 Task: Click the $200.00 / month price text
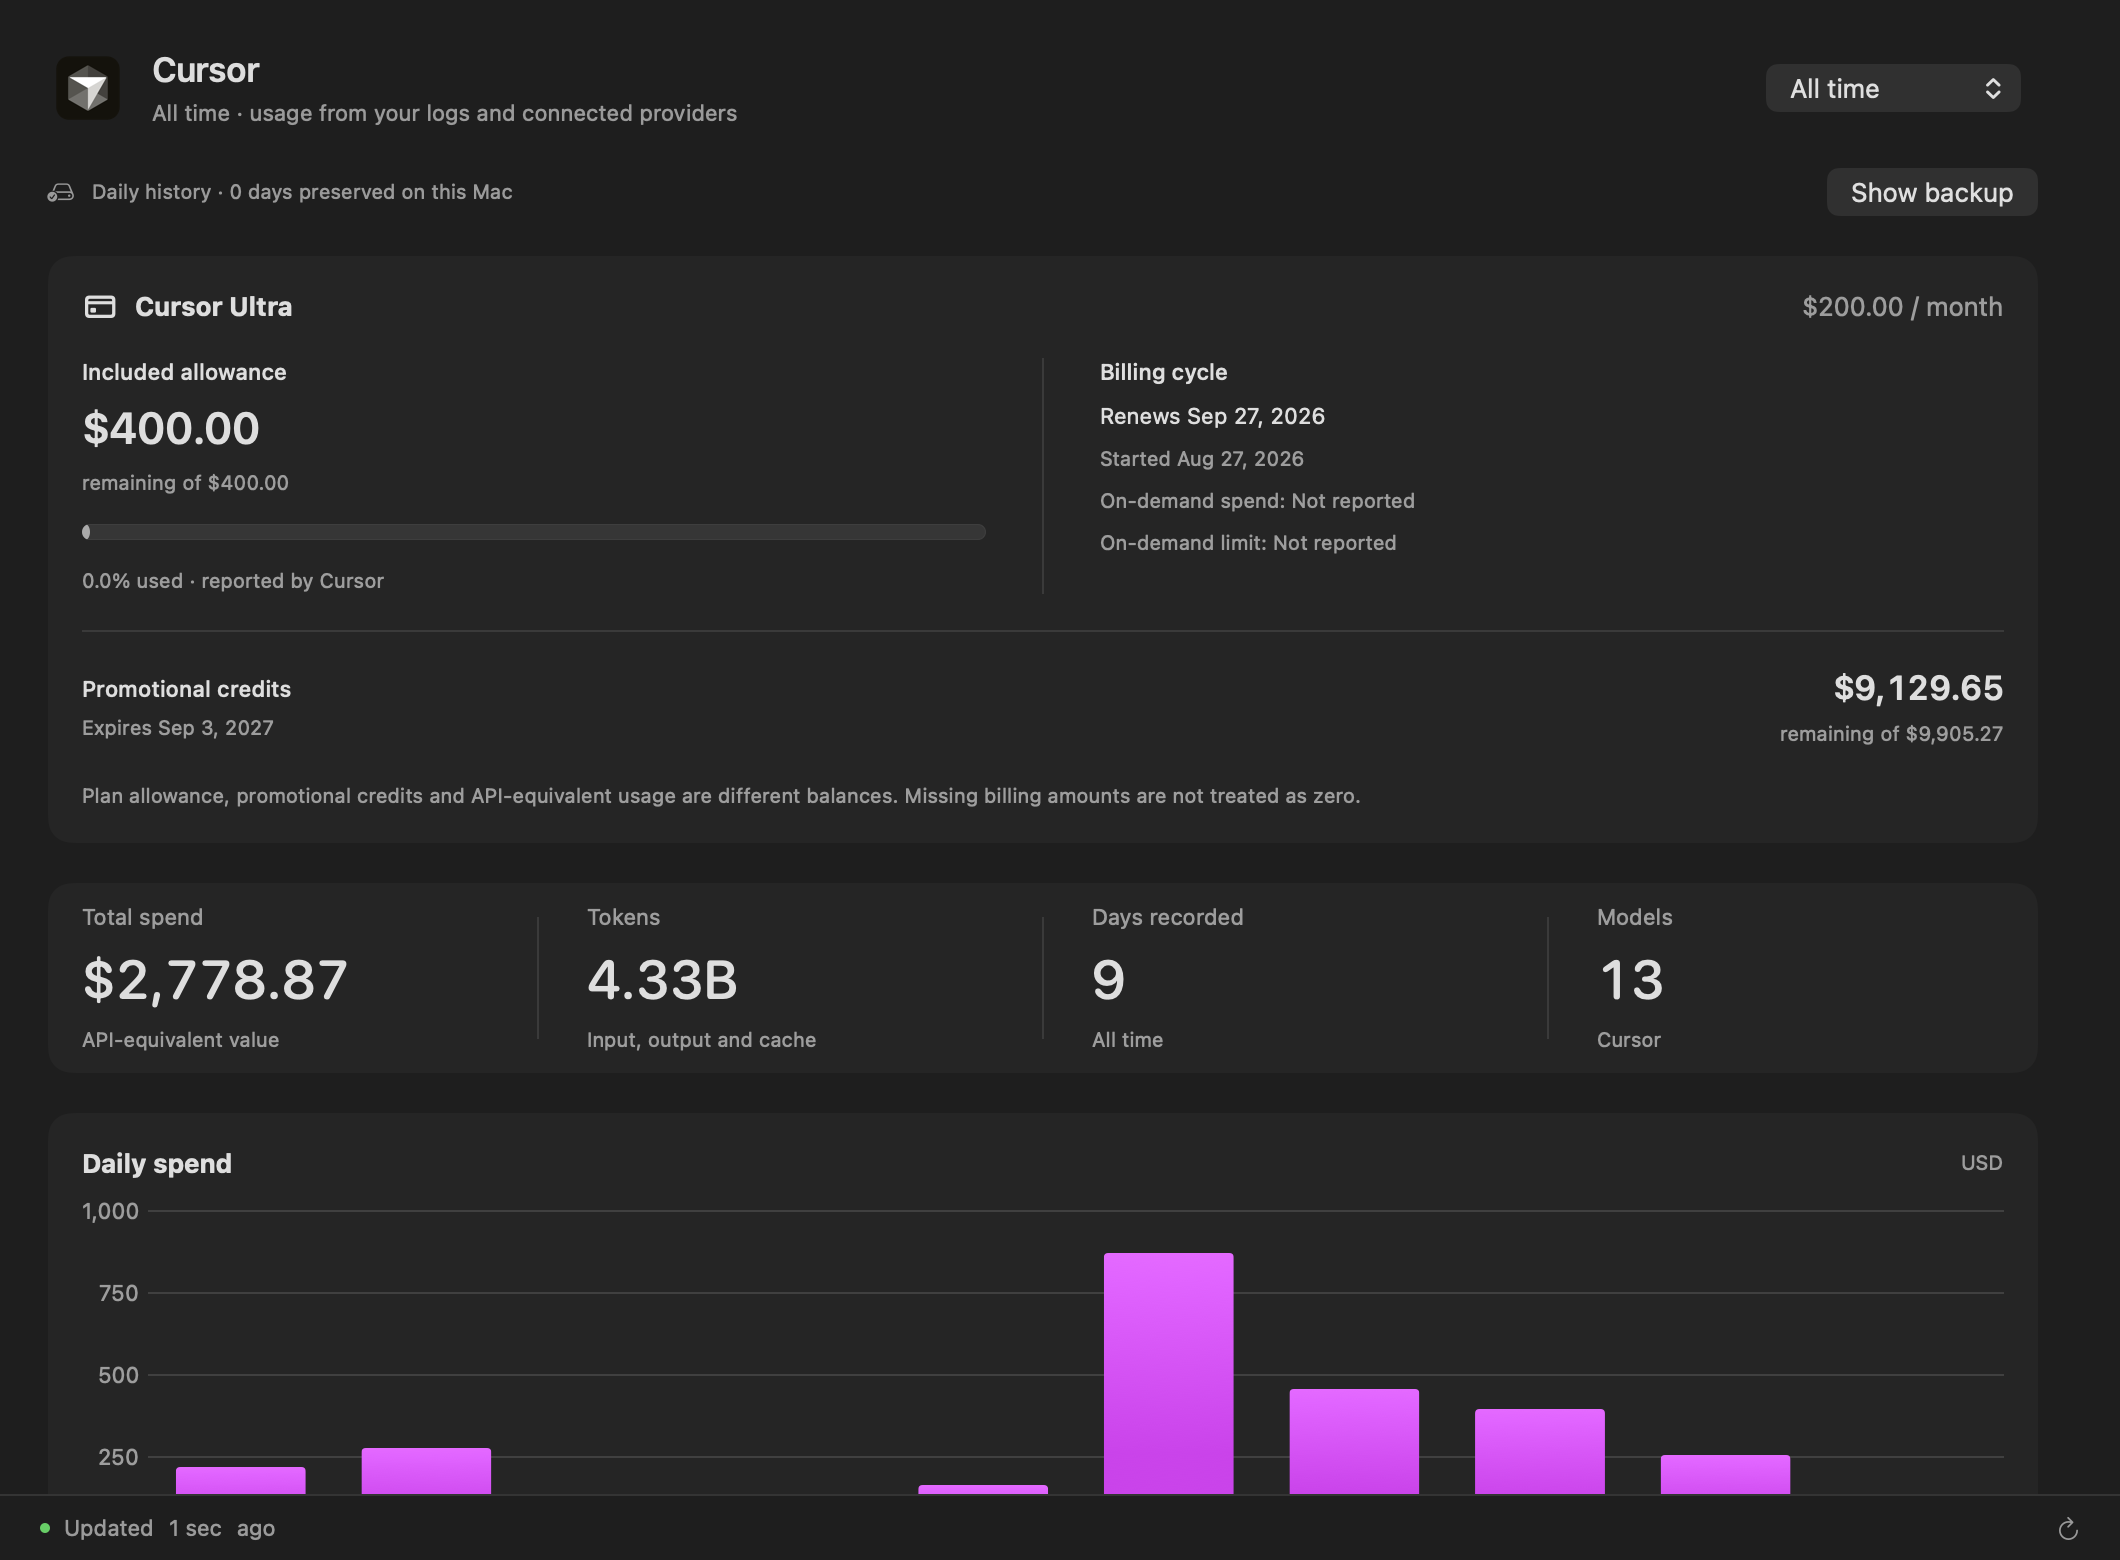(1902, 307)
